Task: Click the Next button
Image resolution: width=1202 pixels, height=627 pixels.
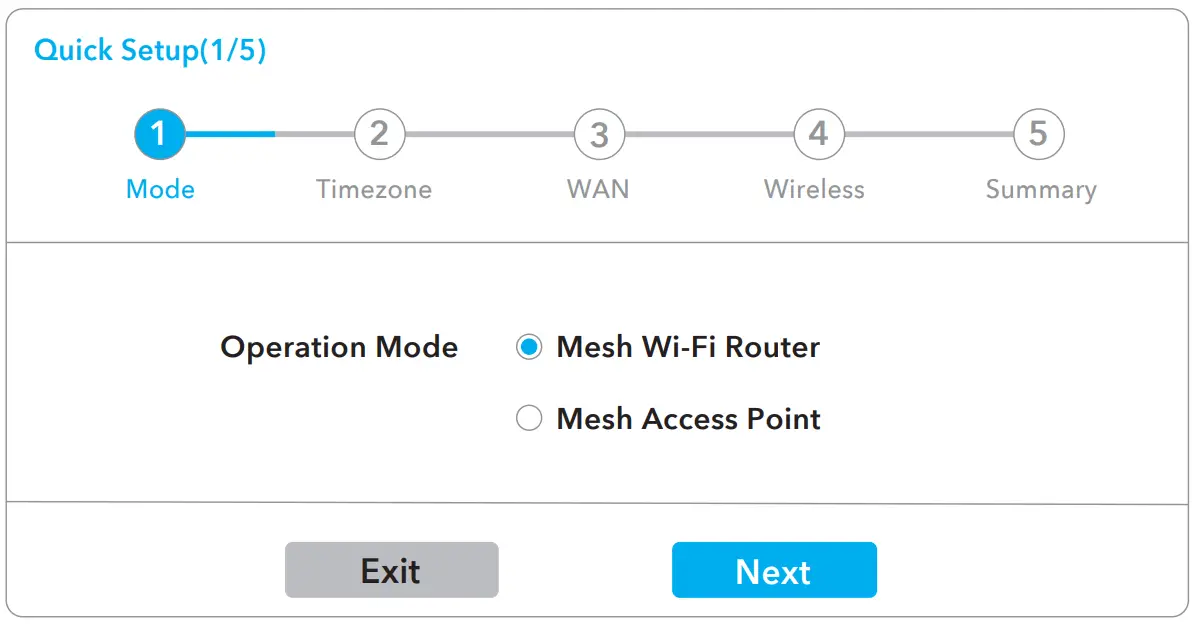Action: [774, 570]
